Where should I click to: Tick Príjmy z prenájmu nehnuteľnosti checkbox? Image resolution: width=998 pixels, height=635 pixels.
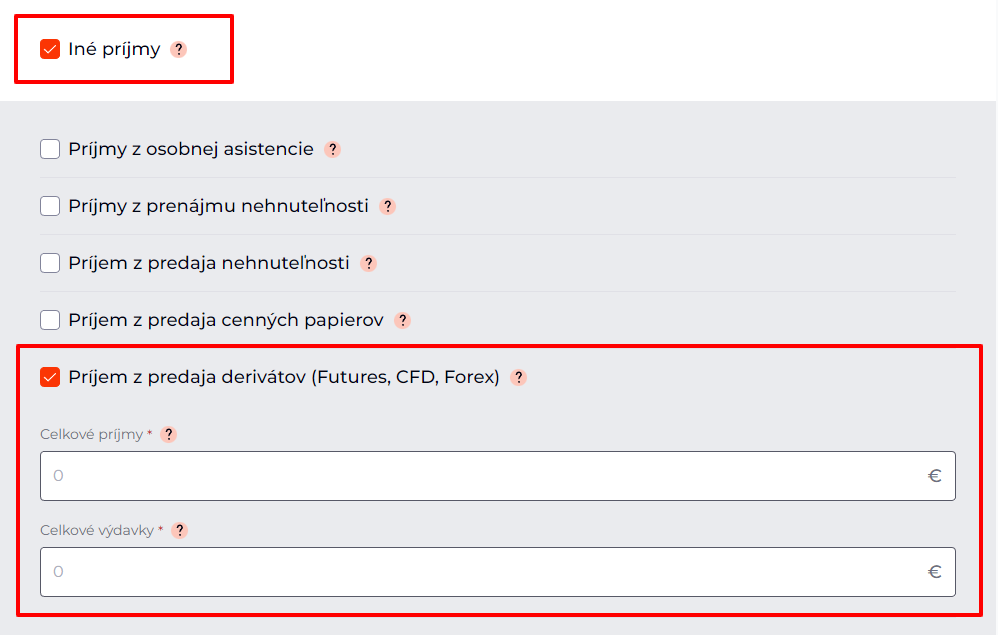pyautogui.click(x=50, y=206)
